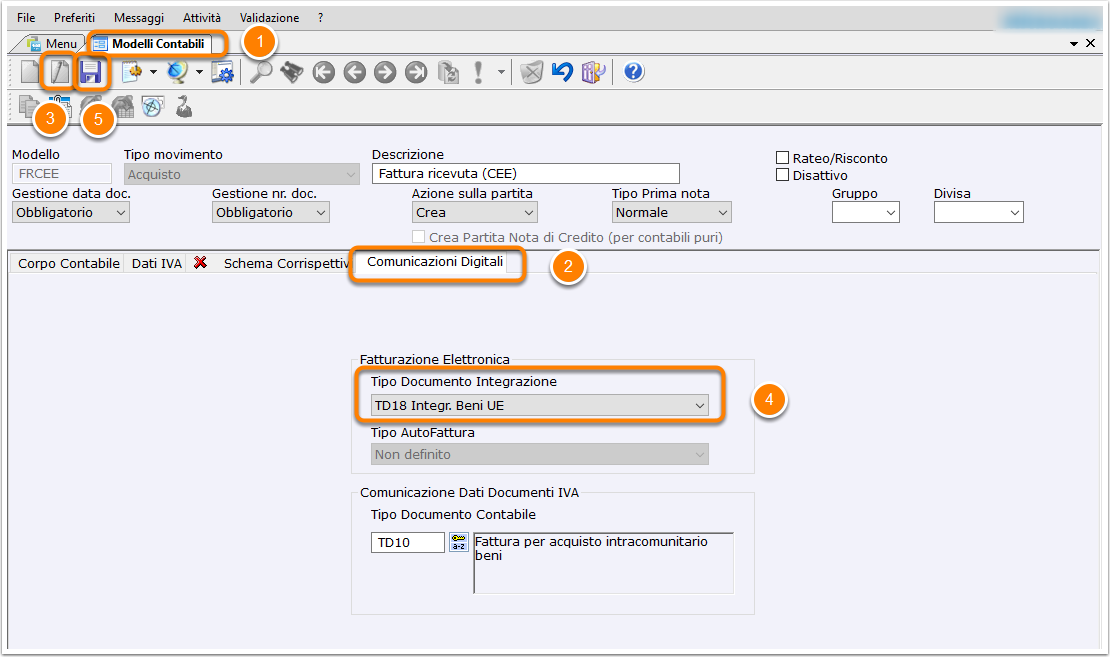Expand the Tipo Documento Integrazione dropdown

pyautogui.click(x=539, y=406)
